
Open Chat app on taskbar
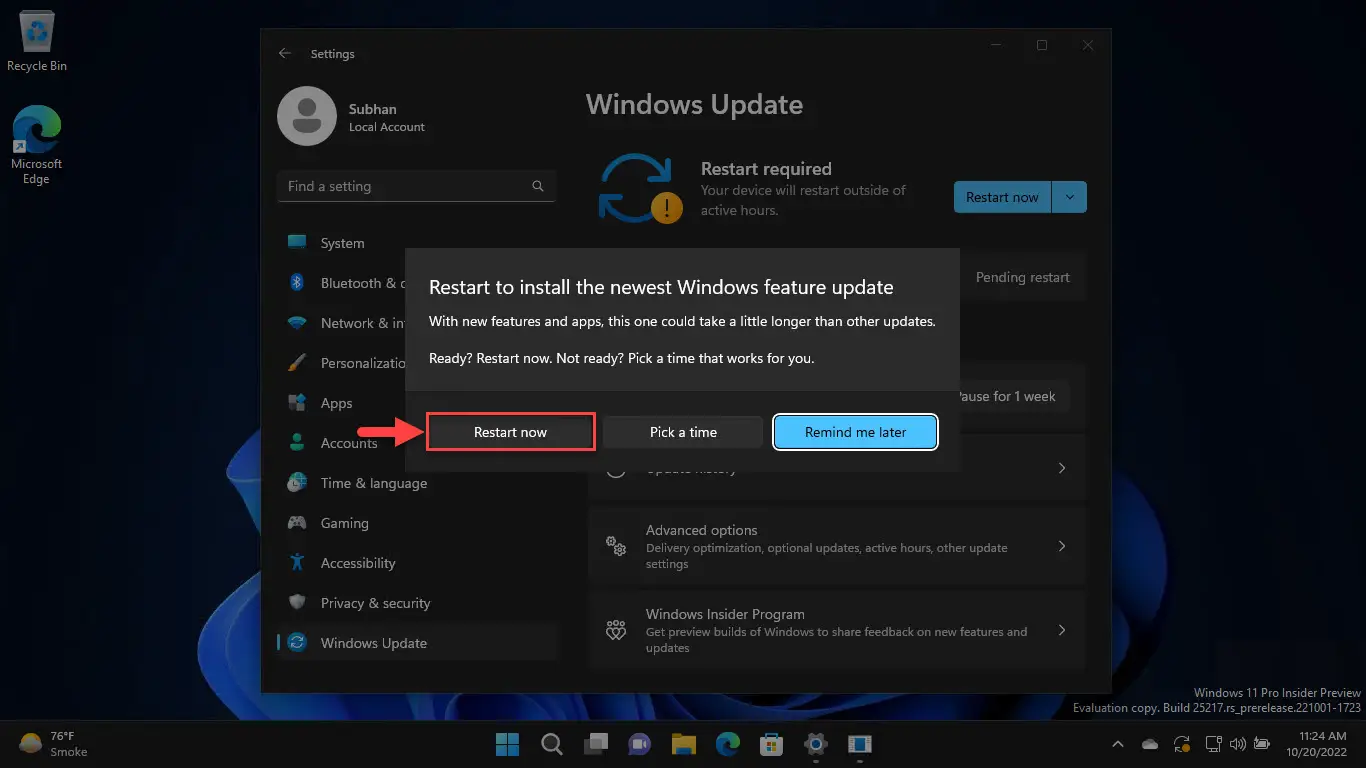click(x=640, y=744)
